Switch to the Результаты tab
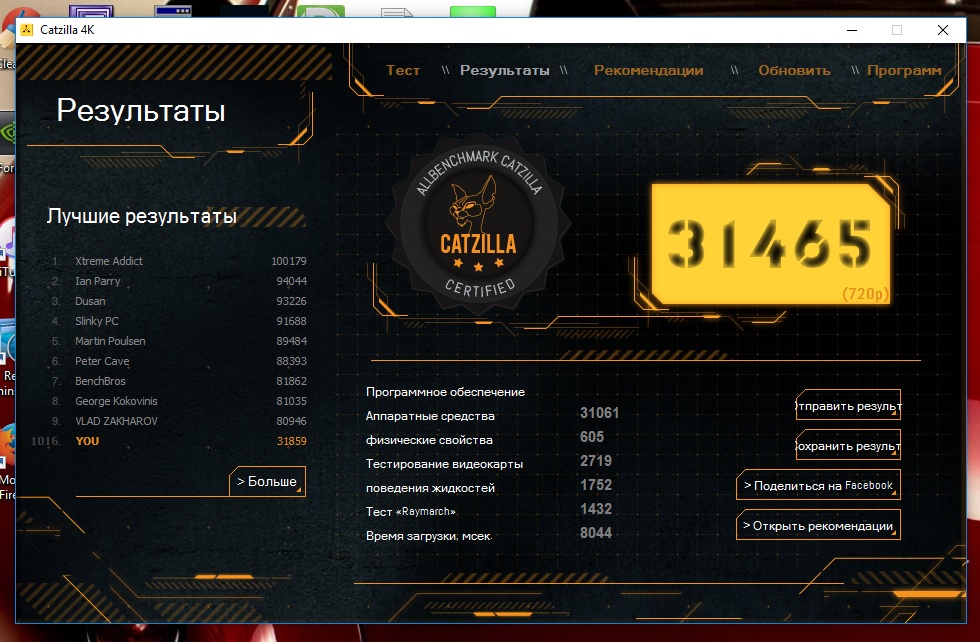This screenshot has width=980, height=642. tap(504, 71)
